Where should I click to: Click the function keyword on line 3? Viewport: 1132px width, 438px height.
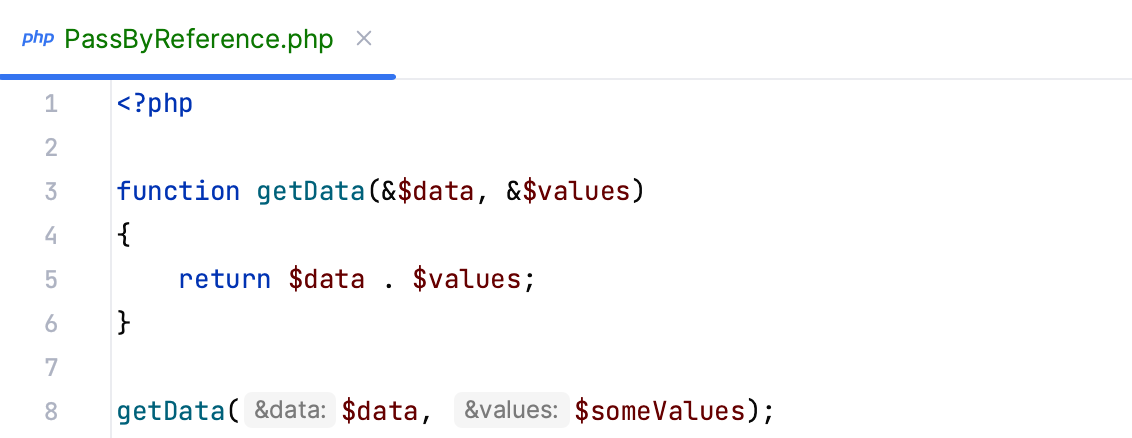point(178,191)
